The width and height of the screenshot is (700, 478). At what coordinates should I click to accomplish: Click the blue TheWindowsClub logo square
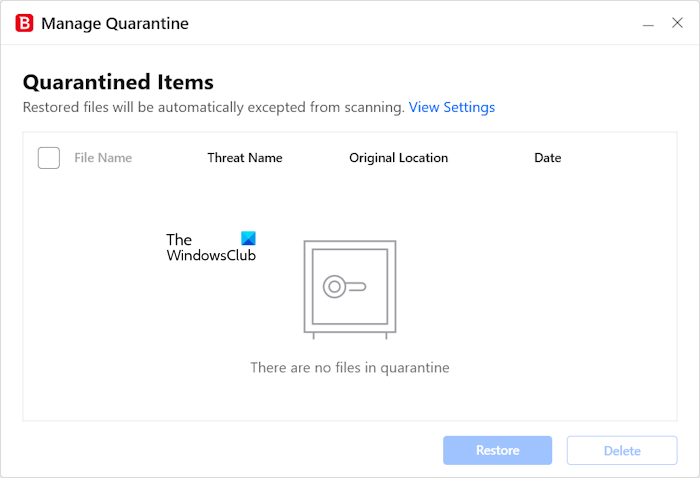click(x=249, y=239)
